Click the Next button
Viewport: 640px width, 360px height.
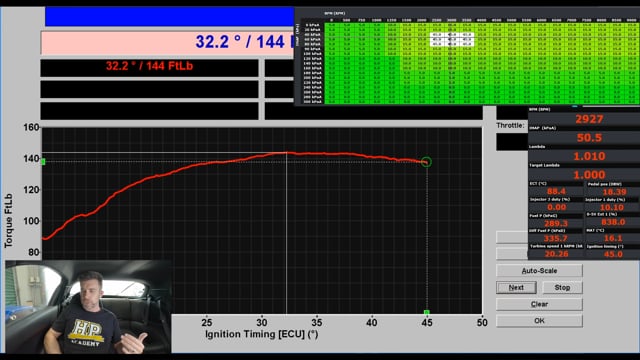[x=516, y=287]
